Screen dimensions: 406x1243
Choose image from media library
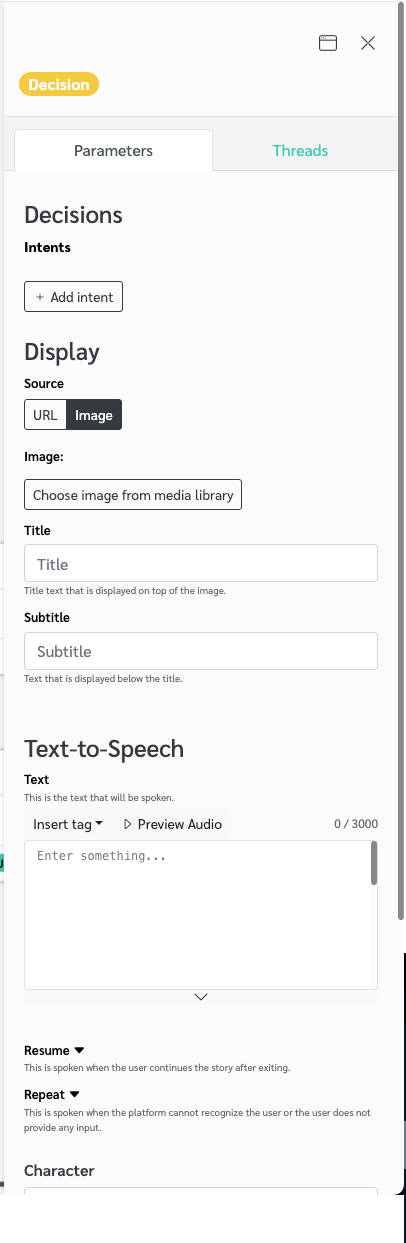coord(133,495)
